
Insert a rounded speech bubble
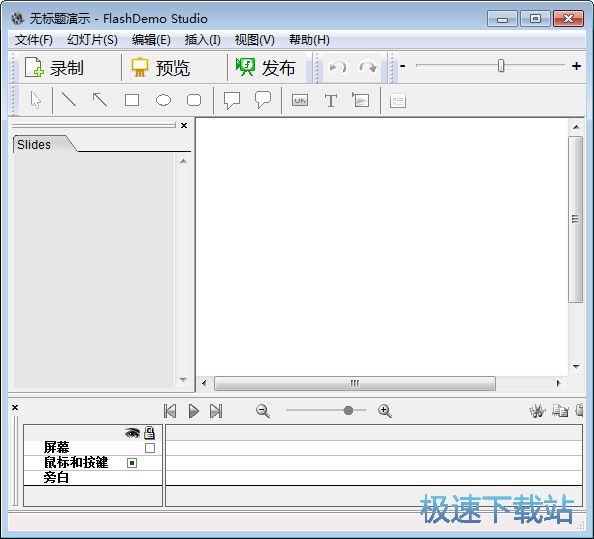pyautogui.click(x=263, y=100)
